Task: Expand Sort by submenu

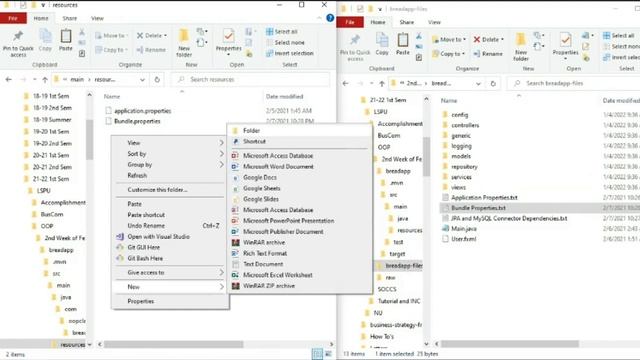Action: 170,154
